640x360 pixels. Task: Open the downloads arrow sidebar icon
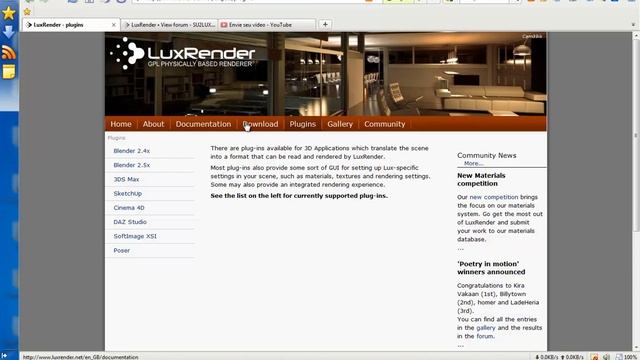pos(9,32)
